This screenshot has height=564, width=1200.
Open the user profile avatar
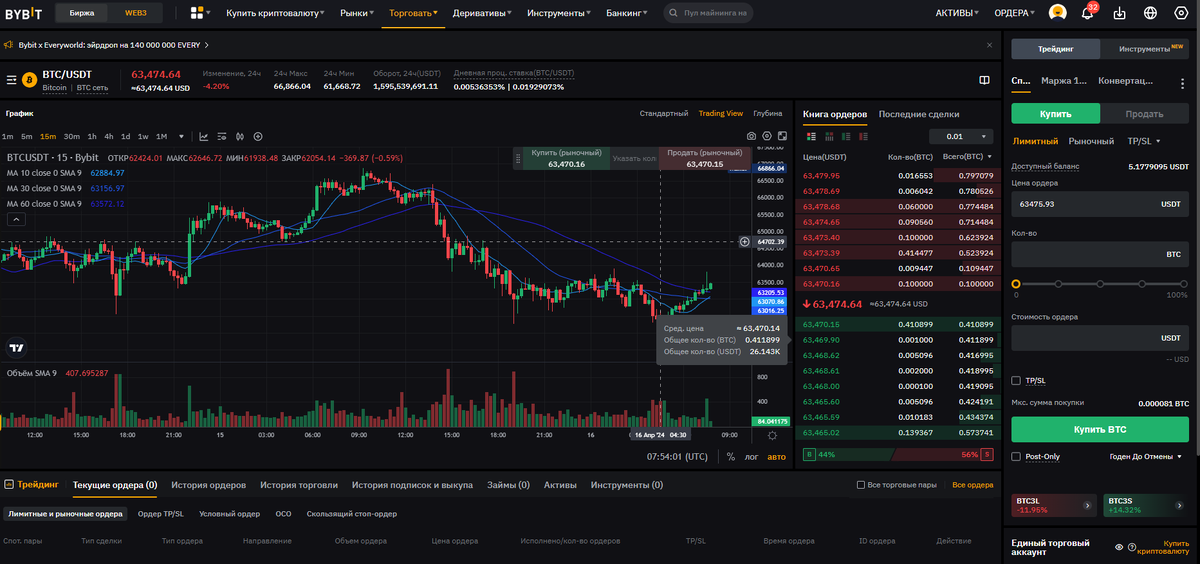(1056, 13)
